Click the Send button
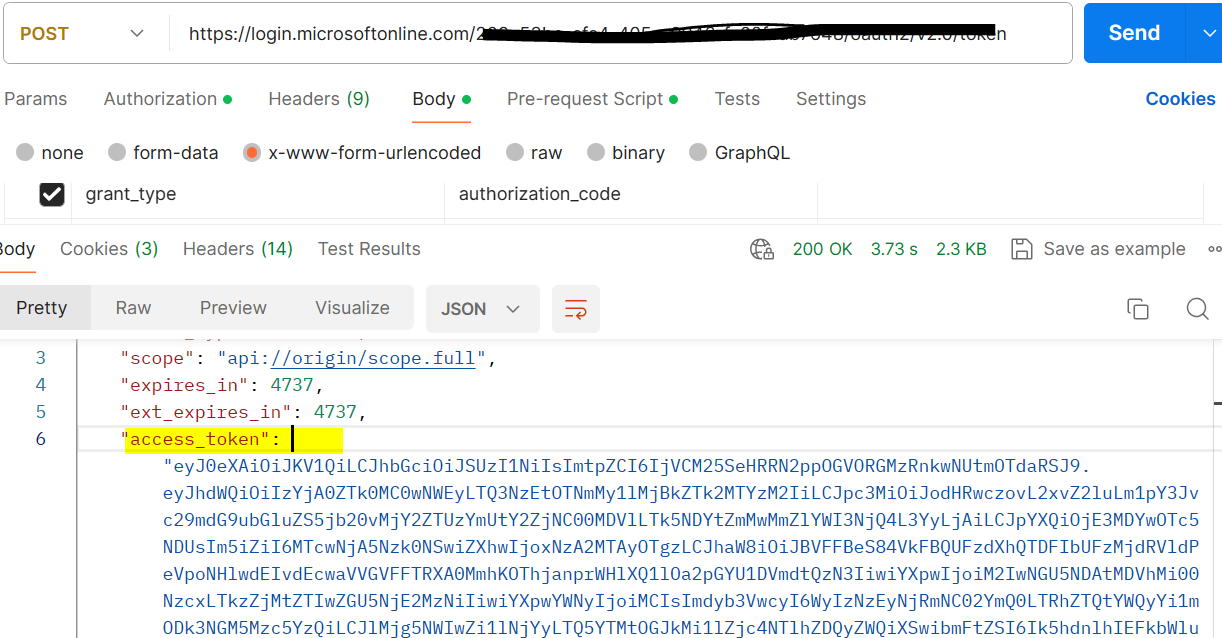Screen dimensions: 1222x638 click(1133, 32)
